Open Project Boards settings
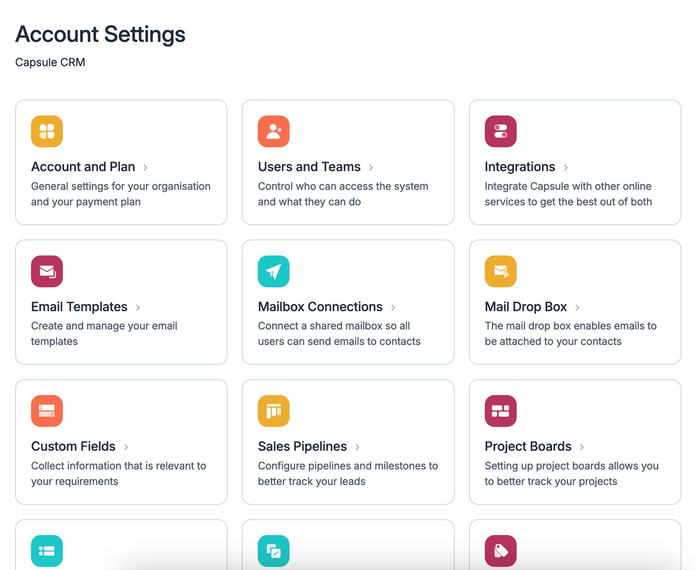 (x=528, y=446)
